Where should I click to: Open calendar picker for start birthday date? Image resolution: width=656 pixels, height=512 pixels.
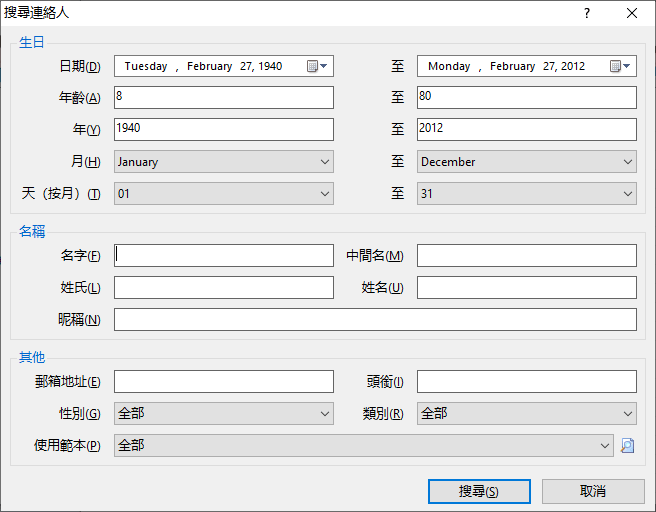(317, 66)
